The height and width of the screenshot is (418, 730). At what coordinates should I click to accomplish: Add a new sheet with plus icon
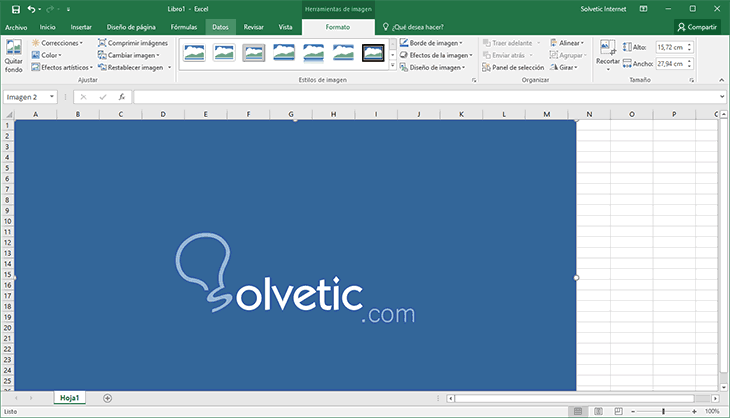click(x=108, y=398)
